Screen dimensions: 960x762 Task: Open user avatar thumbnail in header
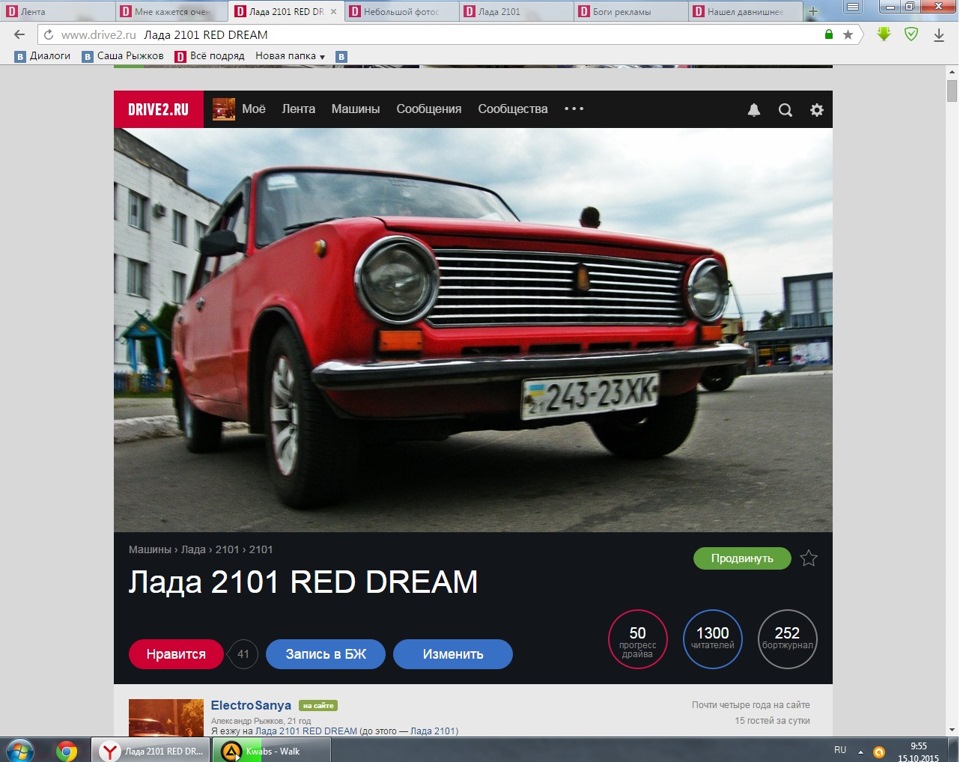pyautogui.click(x=223, y=109)
